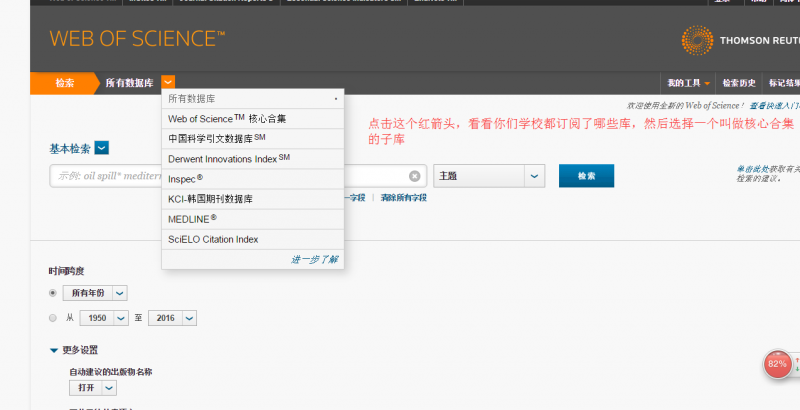Click the orange 检索 tab
The height and width of the screenshot is (410, 800).
click(65, 83)
